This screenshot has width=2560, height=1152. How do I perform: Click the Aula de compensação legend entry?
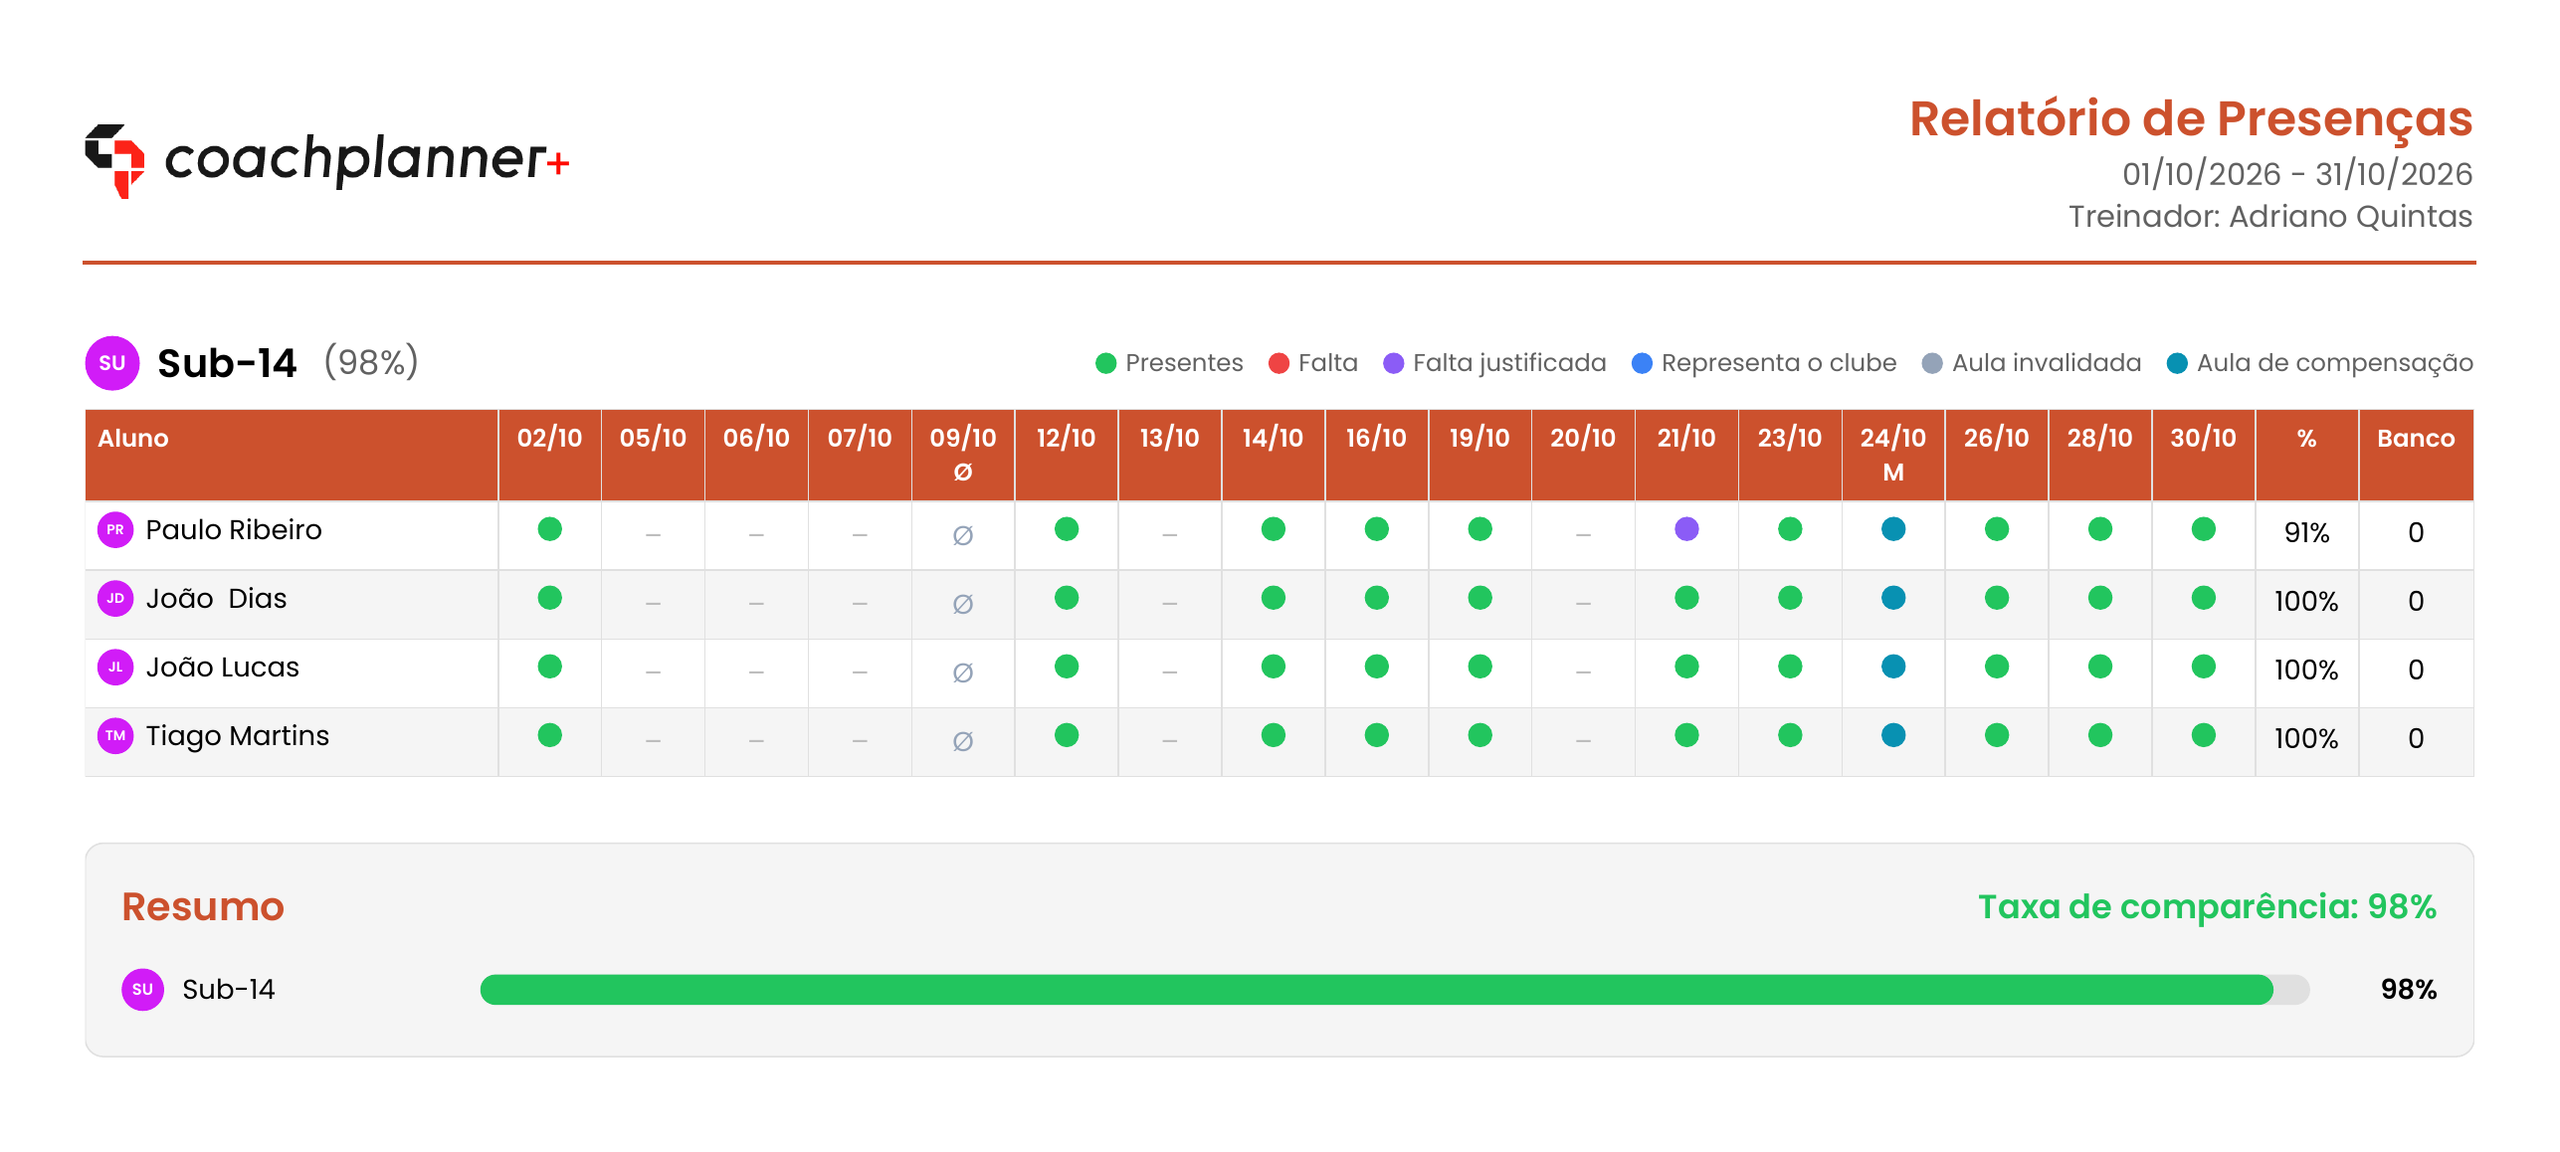2319,363
